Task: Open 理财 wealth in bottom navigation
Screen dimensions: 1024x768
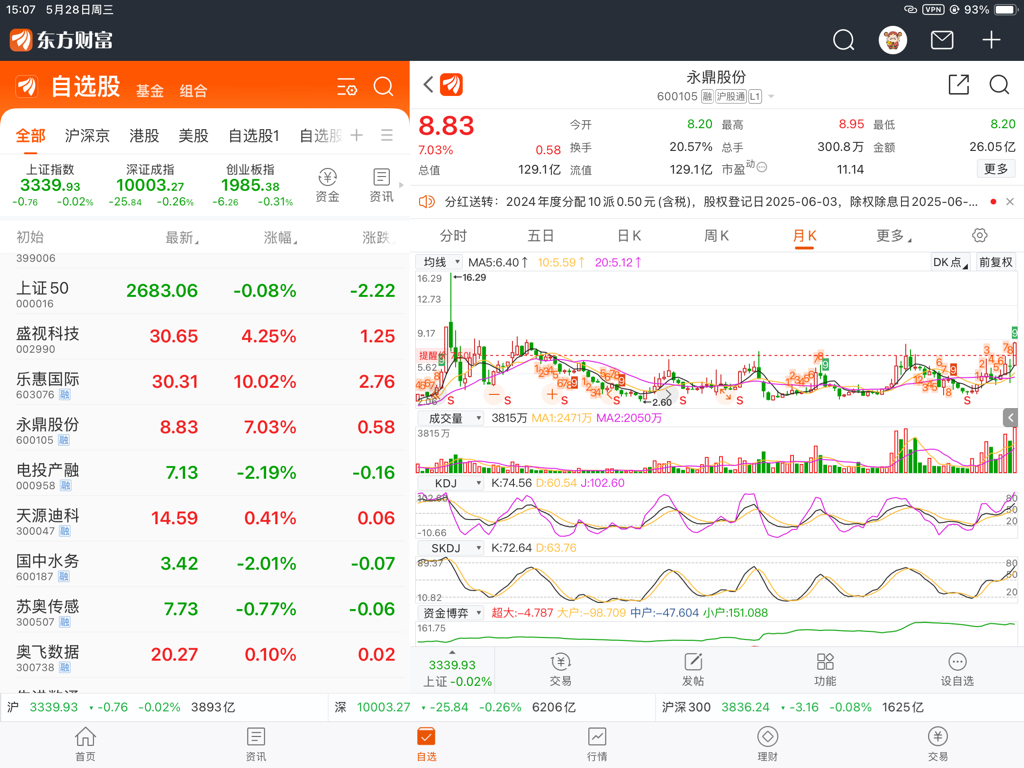Action: [767, 744]
